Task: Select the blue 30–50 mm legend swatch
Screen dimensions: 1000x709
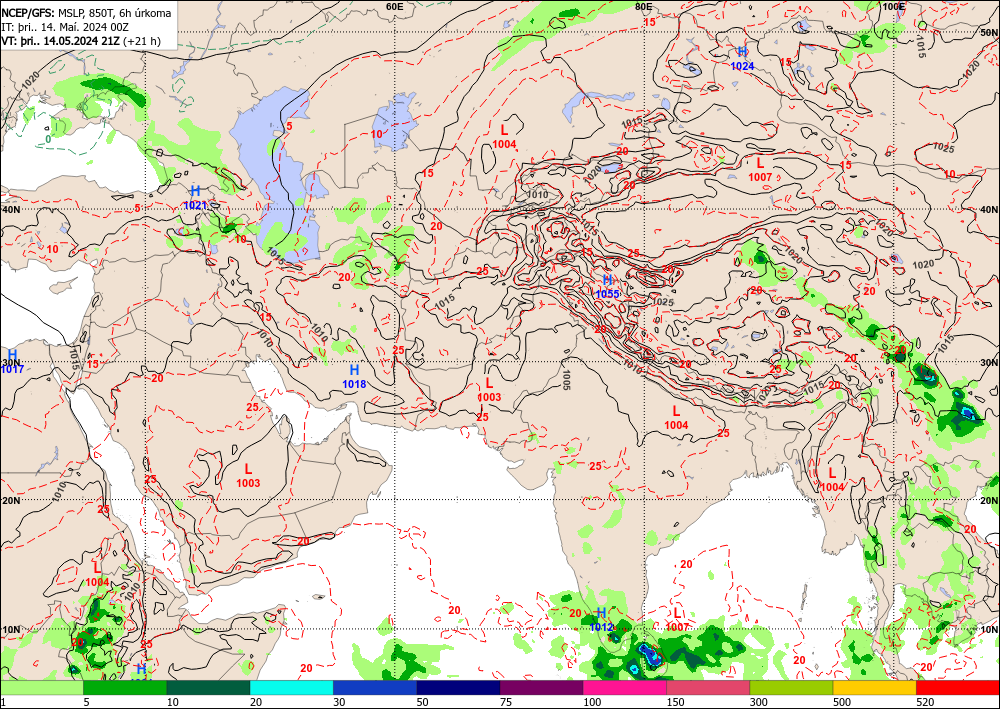Action: click(375, 687)
